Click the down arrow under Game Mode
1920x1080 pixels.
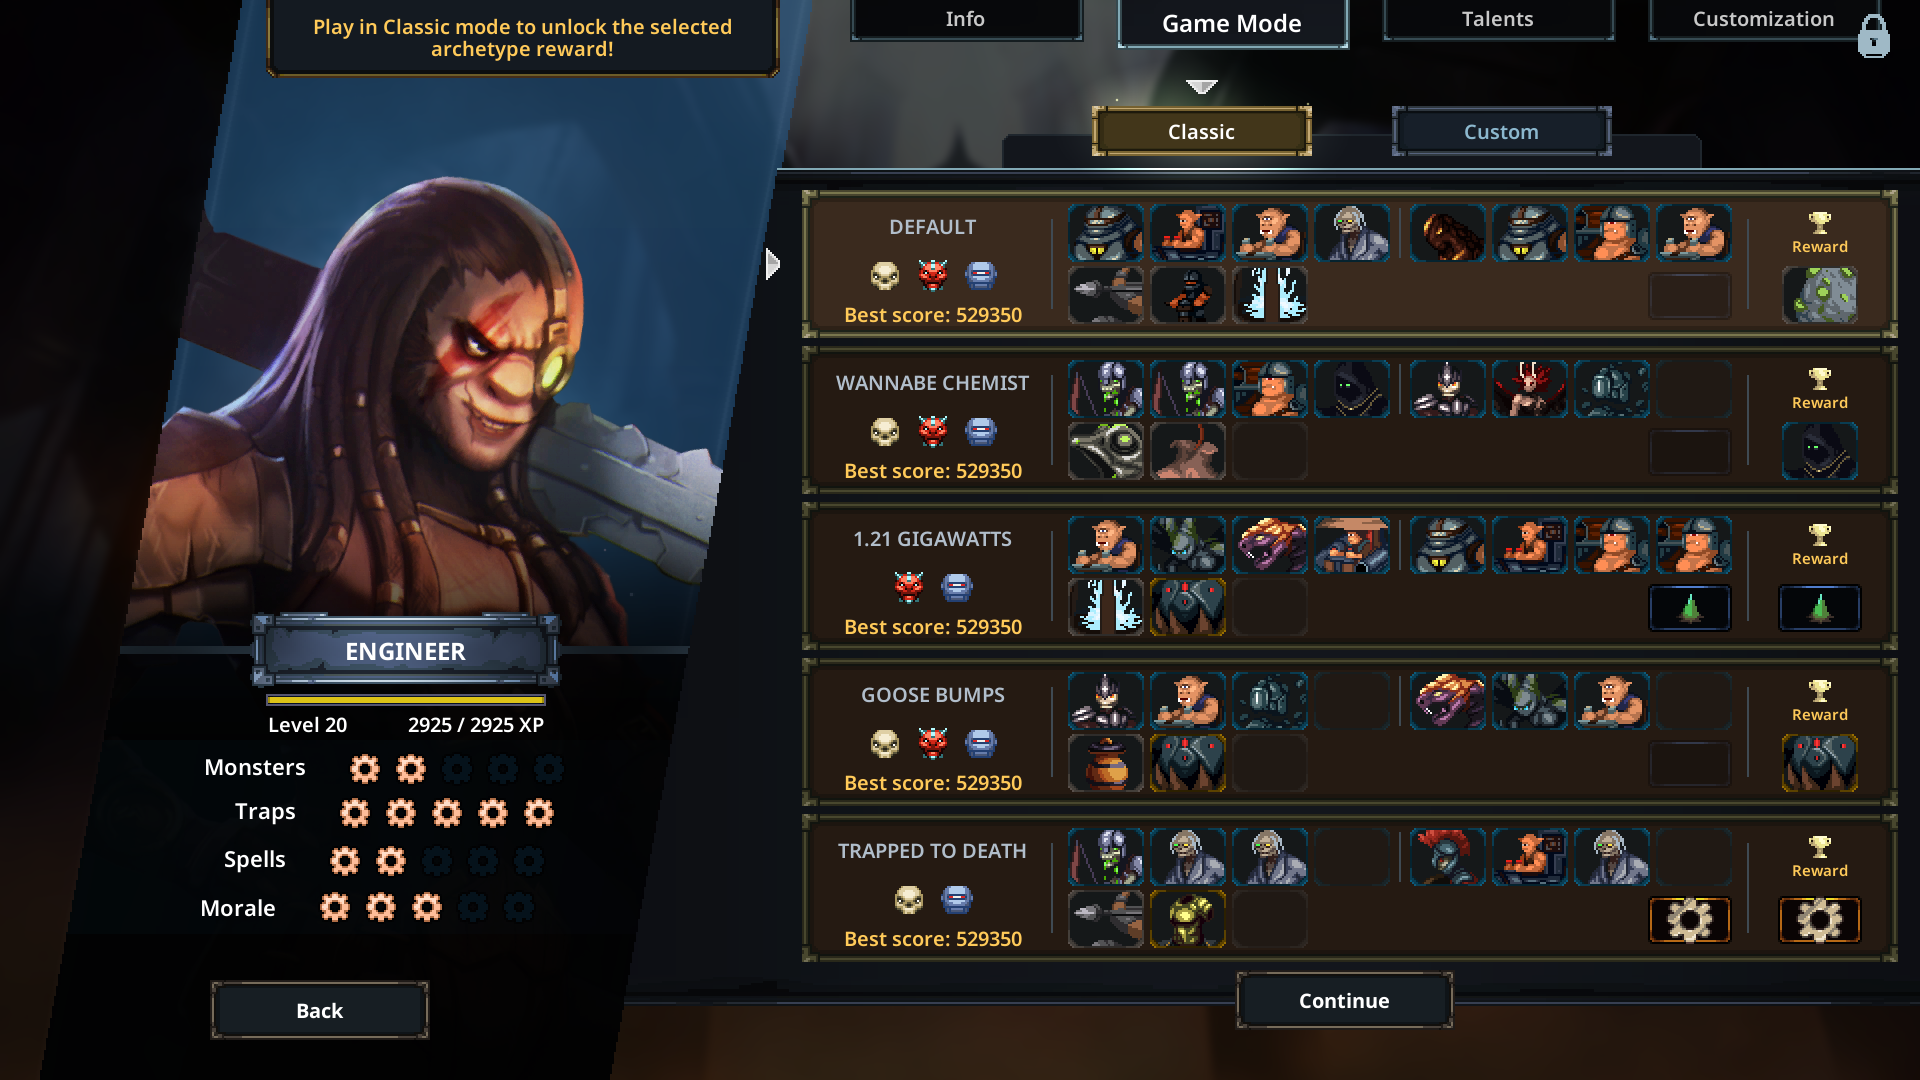(1201, 87)
